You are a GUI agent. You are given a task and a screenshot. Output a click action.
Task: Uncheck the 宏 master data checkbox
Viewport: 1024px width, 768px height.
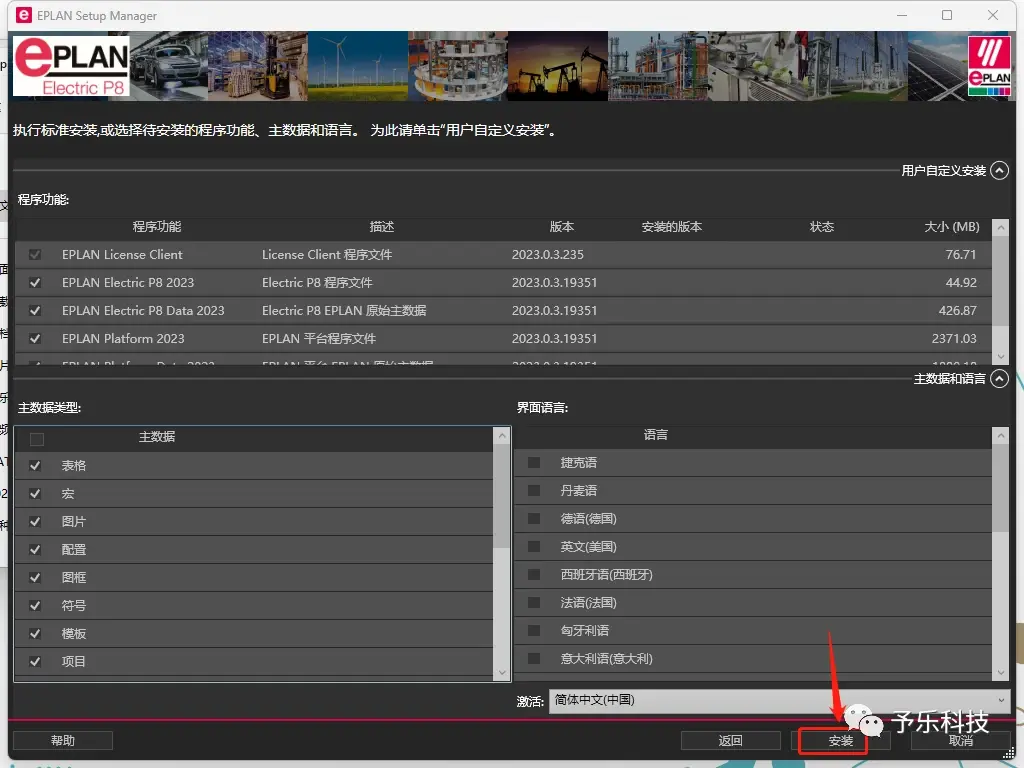click(x=35, y=494)
